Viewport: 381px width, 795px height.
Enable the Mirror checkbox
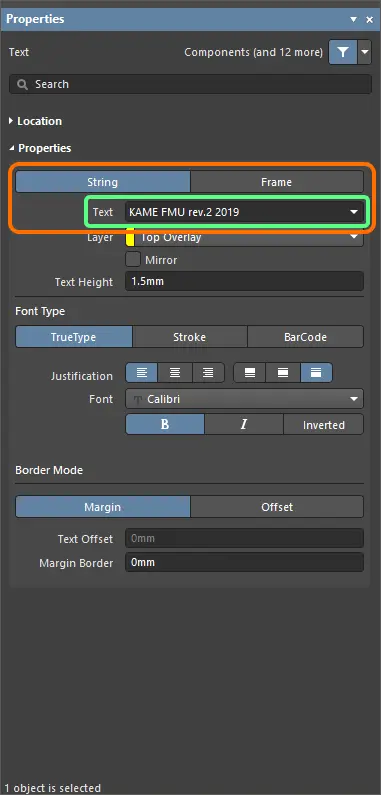[133, 260]
